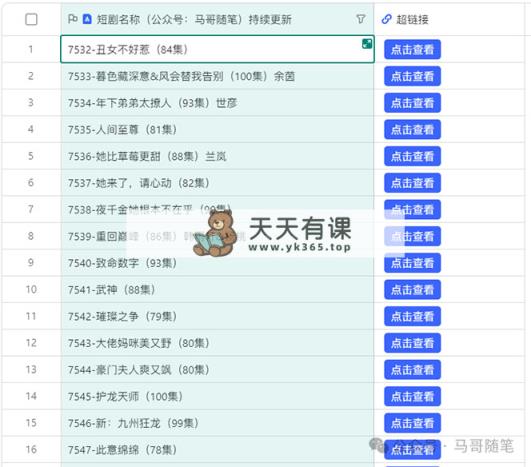Select cell 7532-丑女不好惹（84集）

[x=217, y=49]
